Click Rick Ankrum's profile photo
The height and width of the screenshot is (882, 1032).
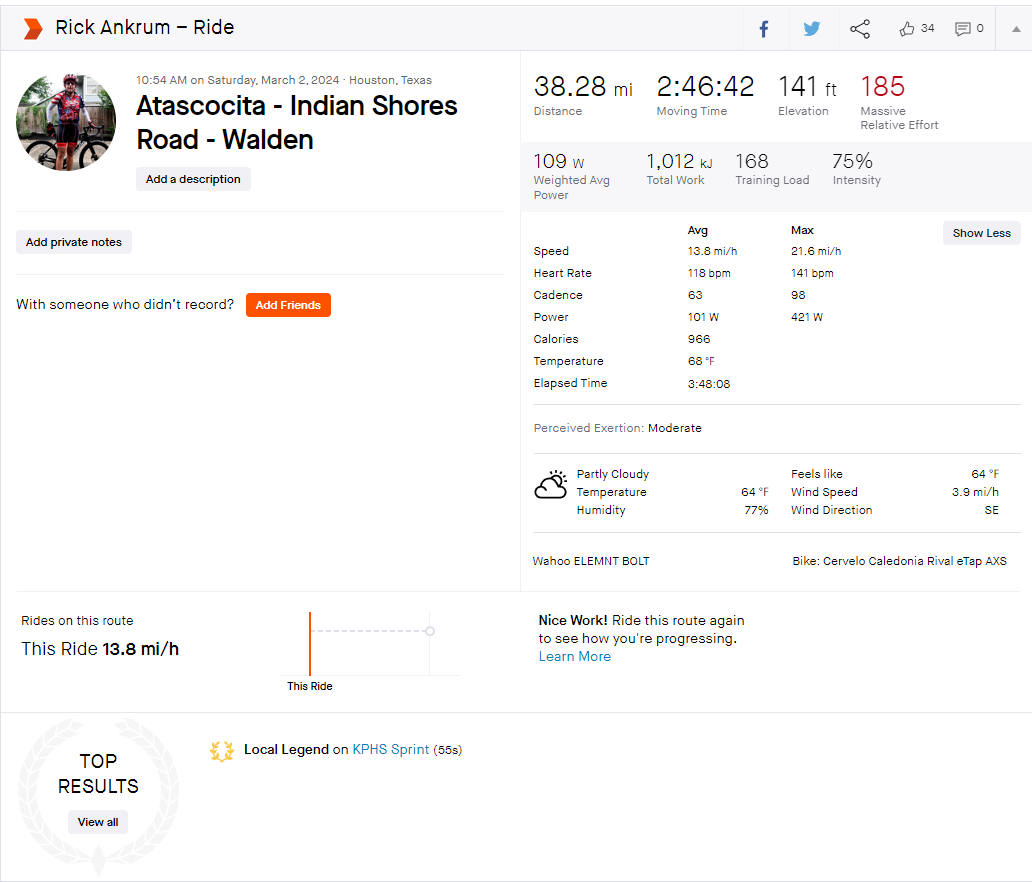click(x=66, y=122)
